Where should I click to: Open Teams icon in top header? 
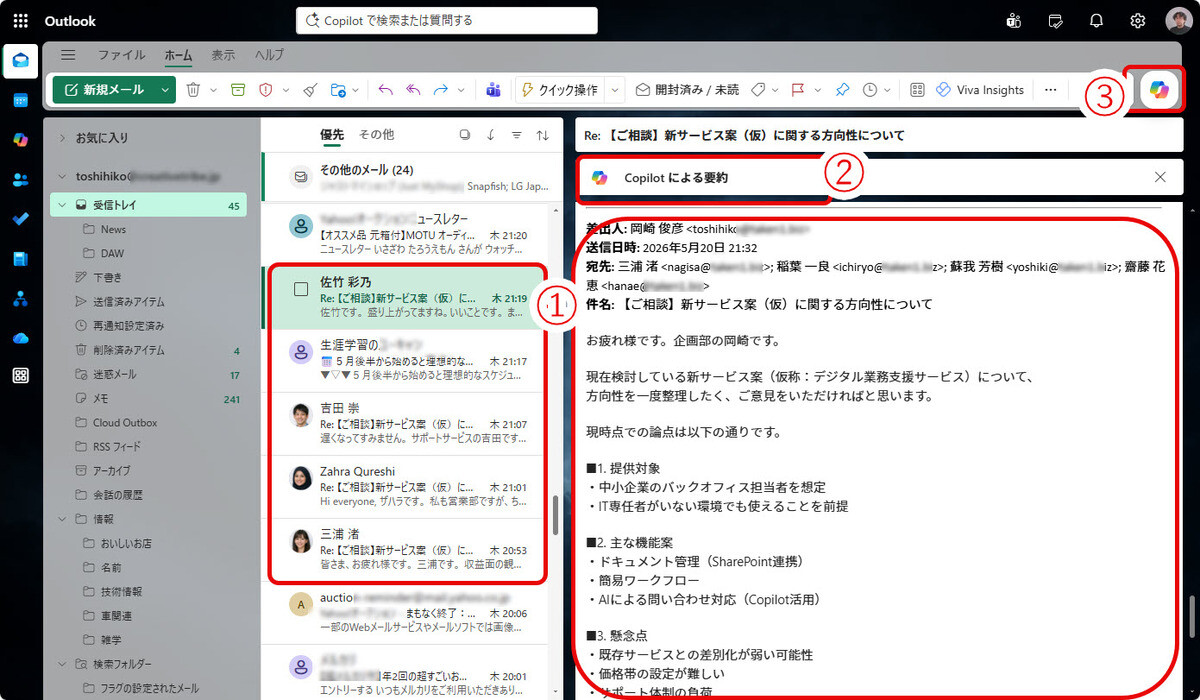1014,21
